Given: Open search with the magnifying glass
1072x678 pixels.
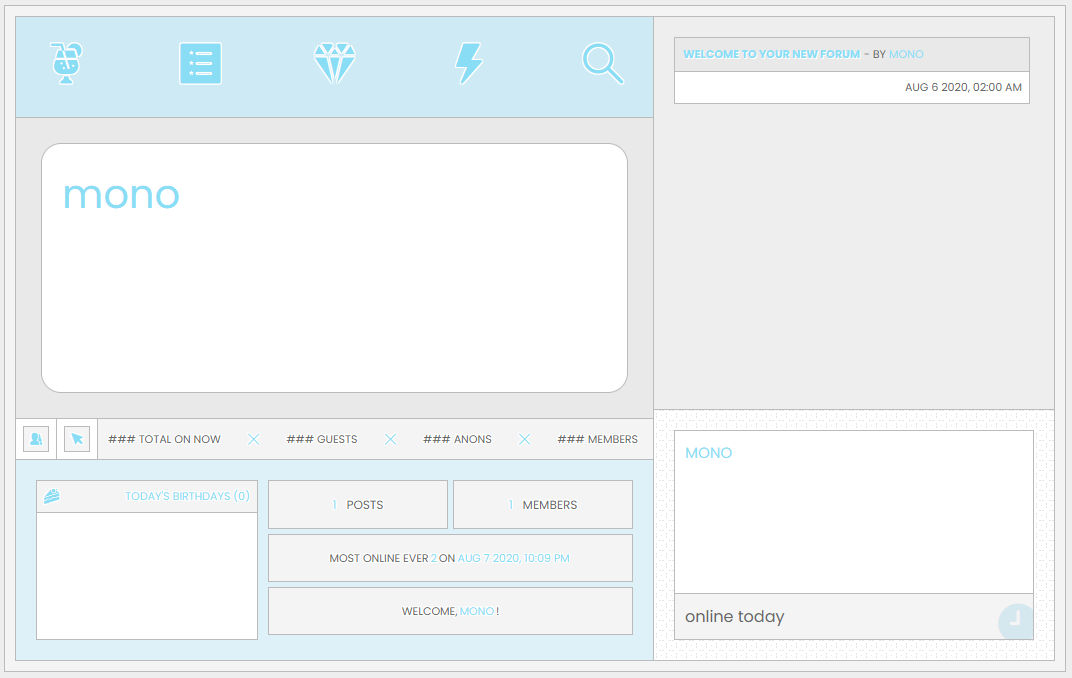Looking at the screenshot, I should (x=602, y=64).
